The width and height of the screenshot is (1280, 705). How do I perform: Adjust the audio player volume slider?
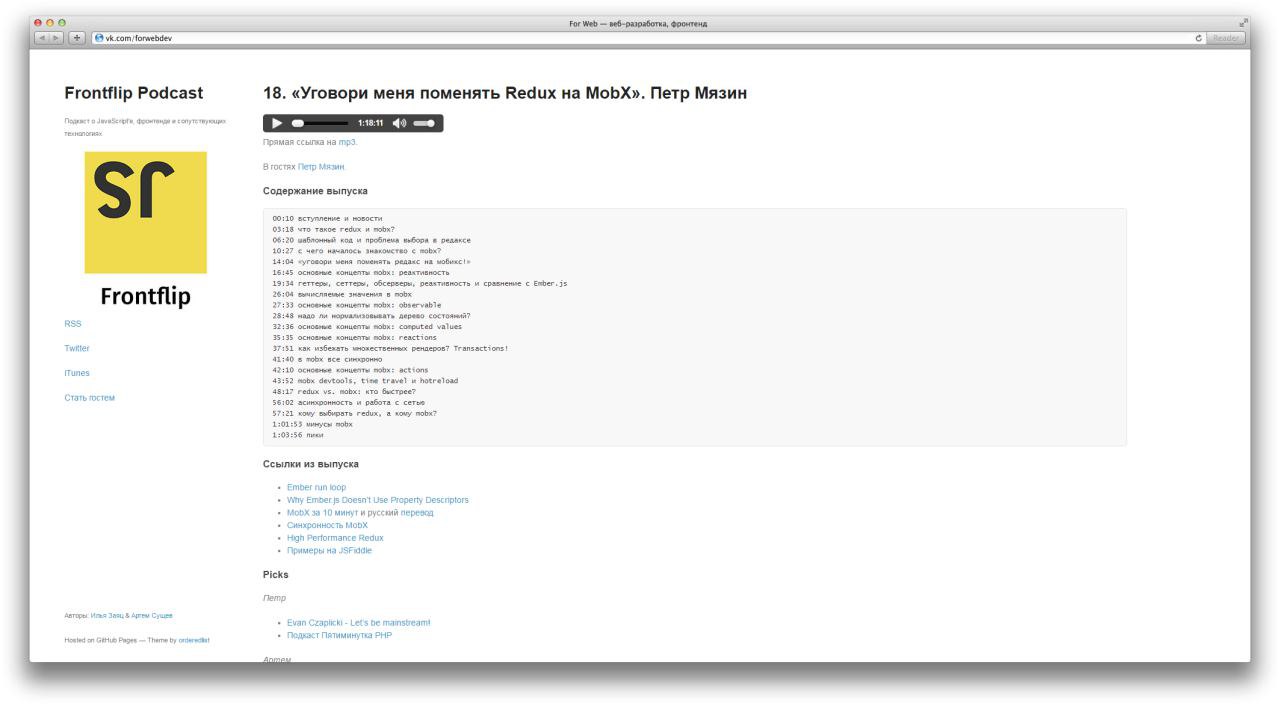point(424,123)
